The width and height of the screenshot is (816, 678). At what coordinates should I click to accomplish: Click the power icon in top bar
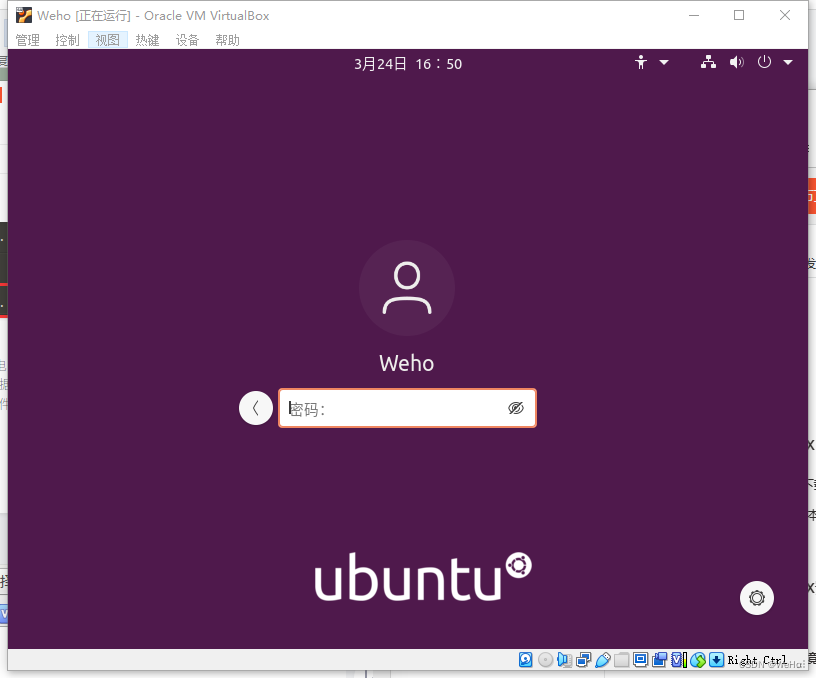coord(764,62)
